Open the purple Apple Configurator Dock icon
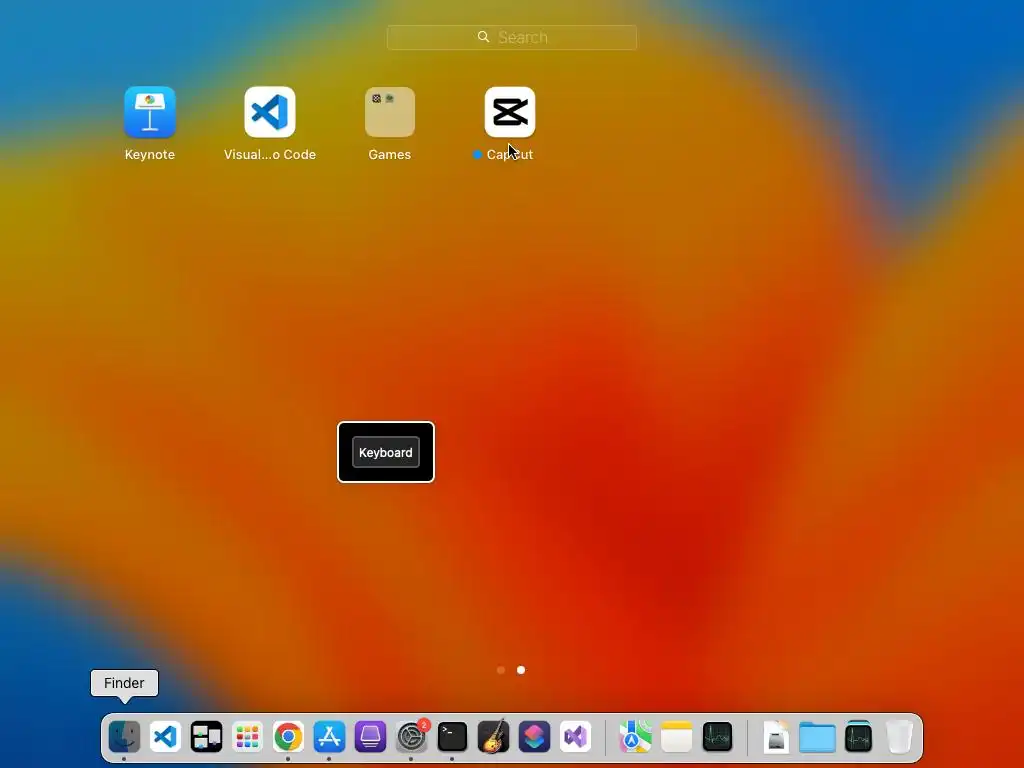This screenshot has width=1024, height=768. pos(370,737)
